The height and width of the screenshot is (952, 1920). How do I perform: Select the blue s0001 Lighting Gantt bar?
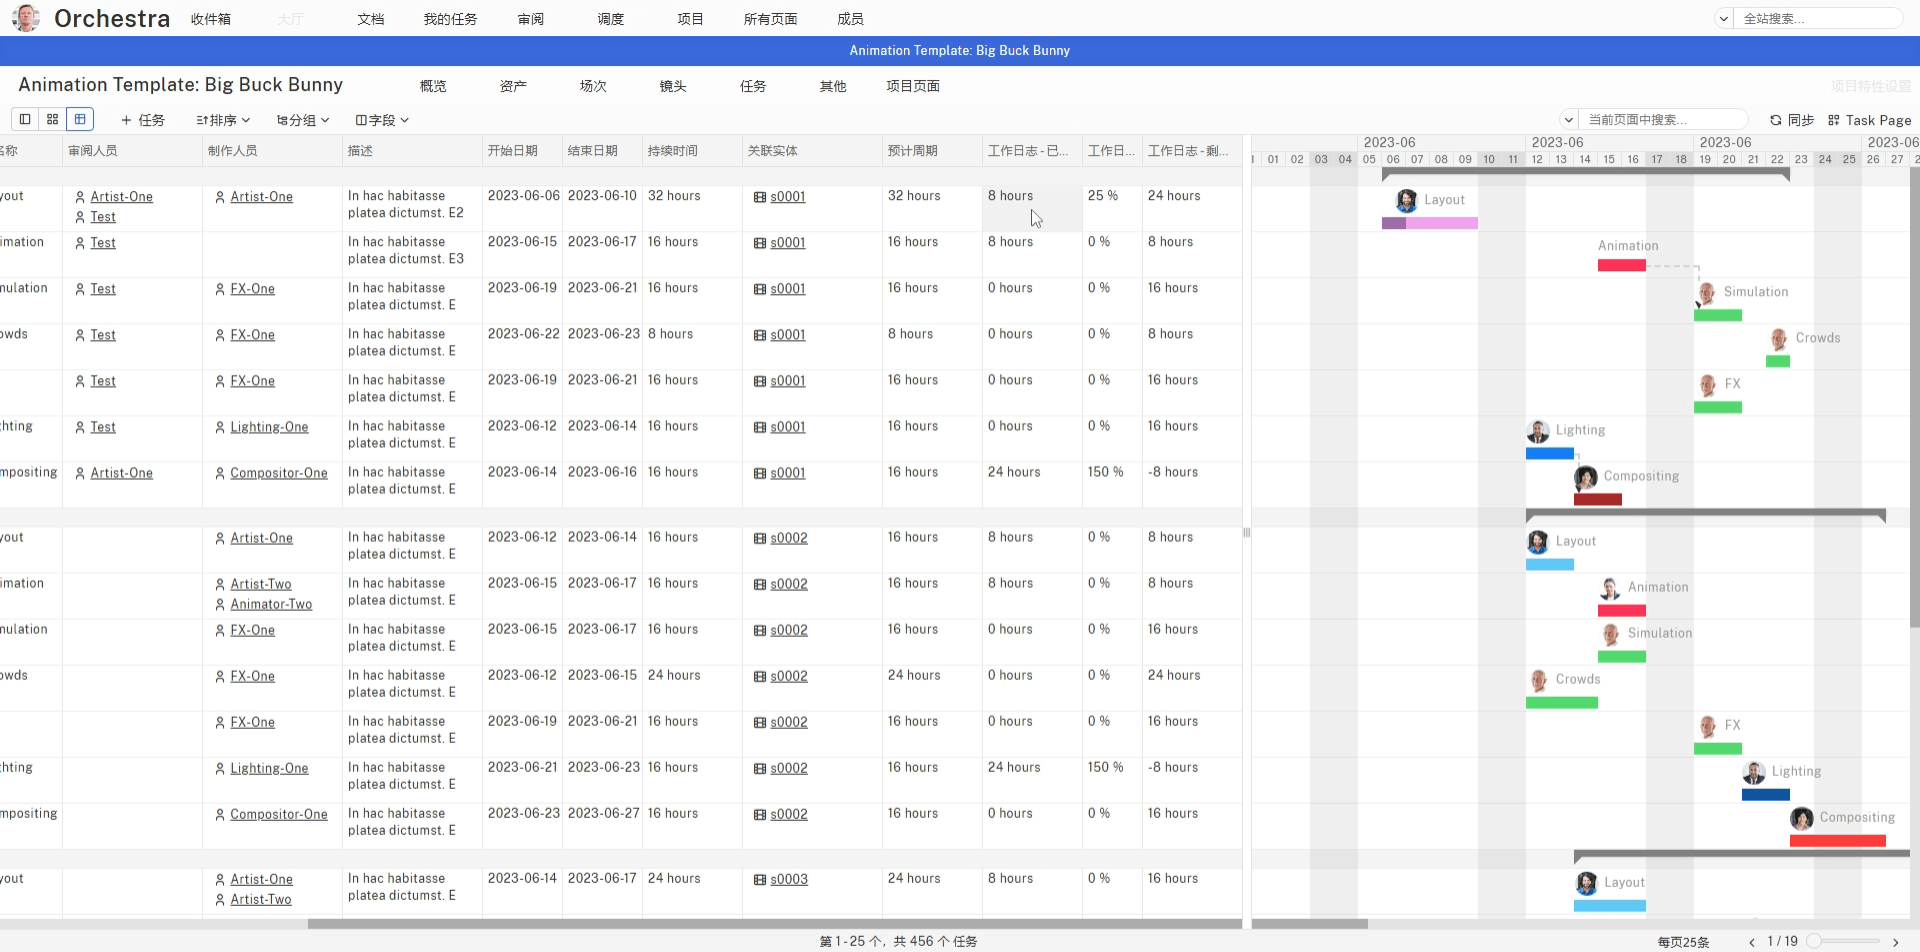(1550, 453)
